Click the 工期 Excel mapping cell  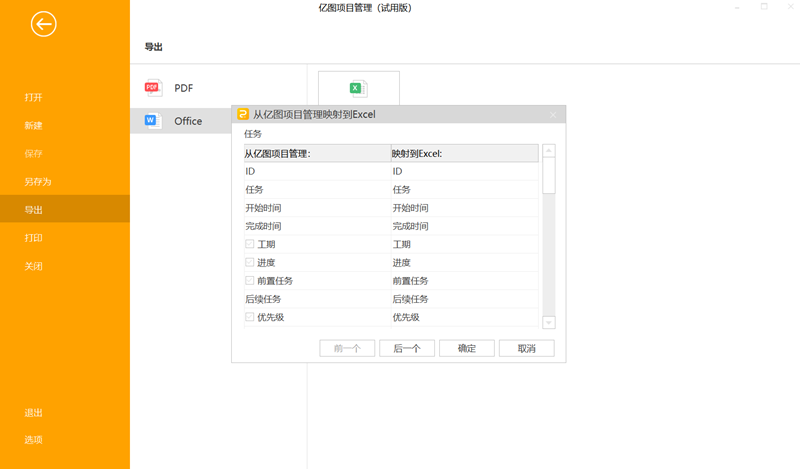pos(465,244)
